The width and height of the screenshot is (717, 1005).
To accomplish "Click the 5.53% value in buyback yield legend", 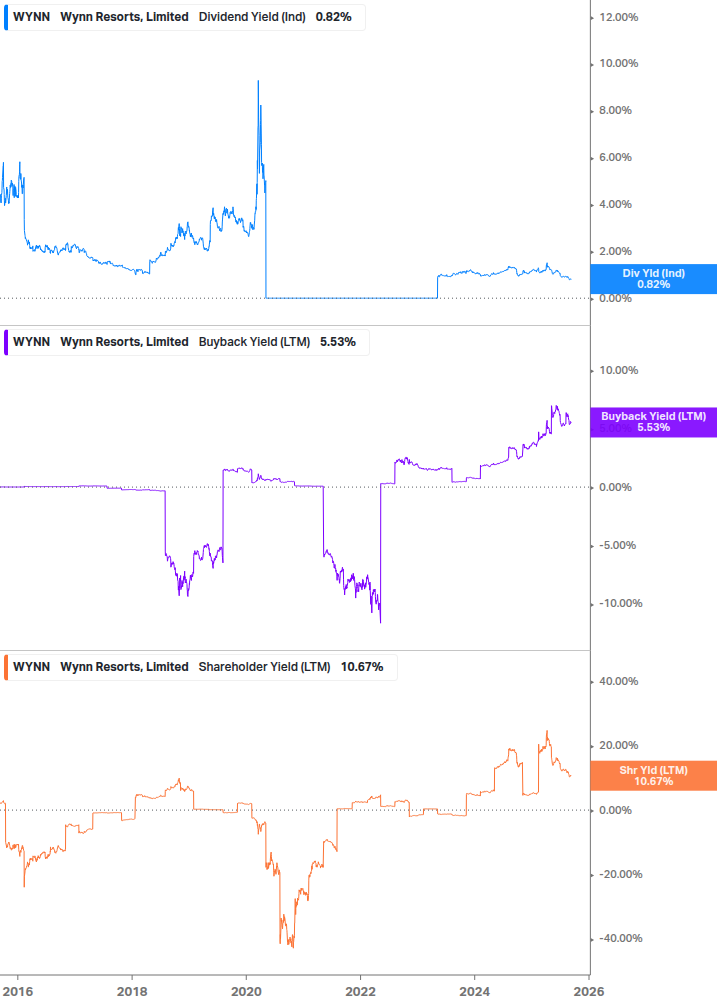I will 338,342.
